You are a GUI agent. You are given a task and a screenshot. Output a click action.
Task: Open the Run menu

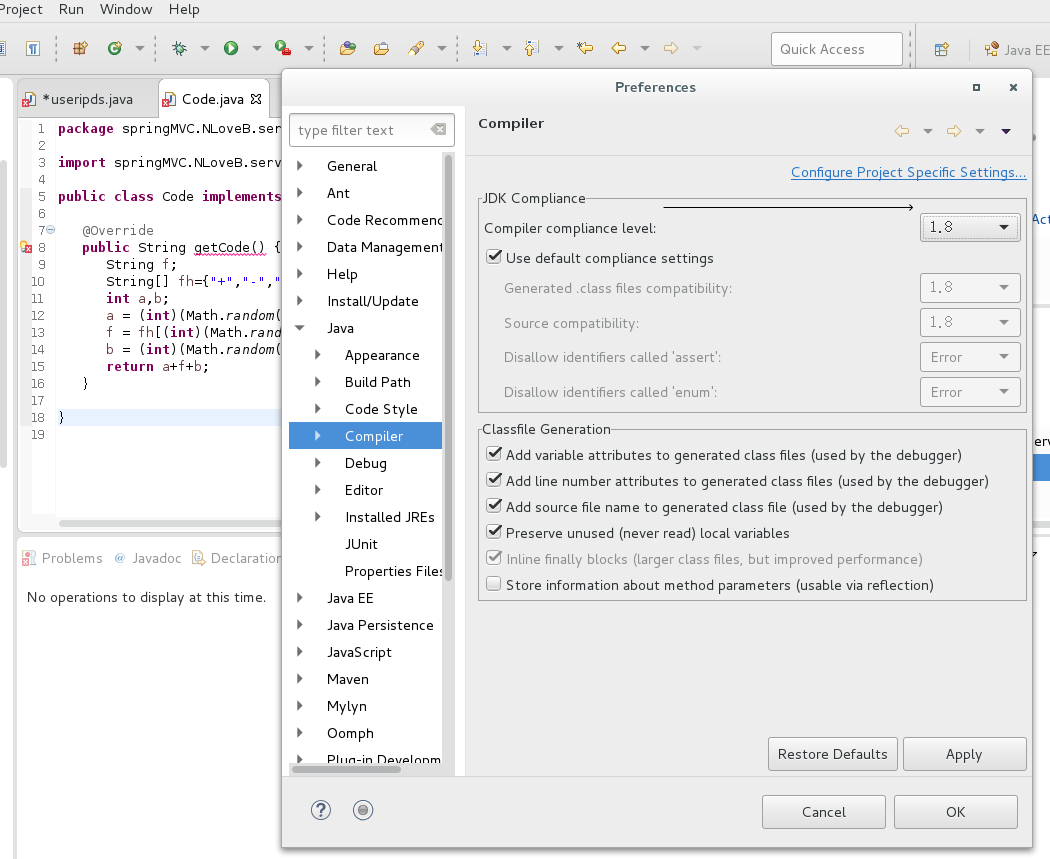tap(71, 9)
